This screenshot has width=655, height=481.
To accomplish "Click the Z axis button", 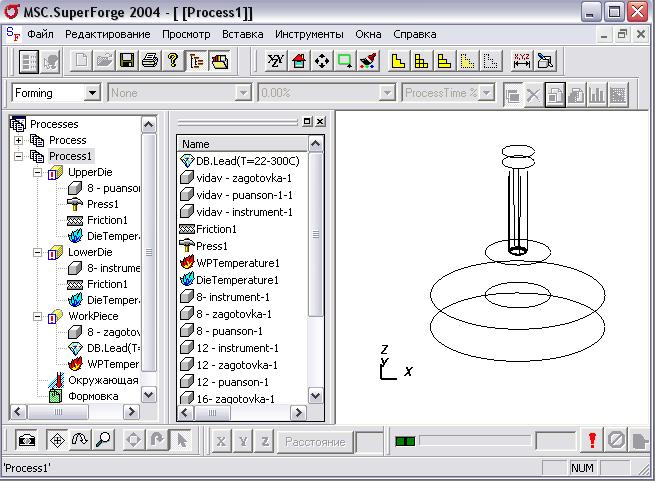I will [x=265, y=441].
